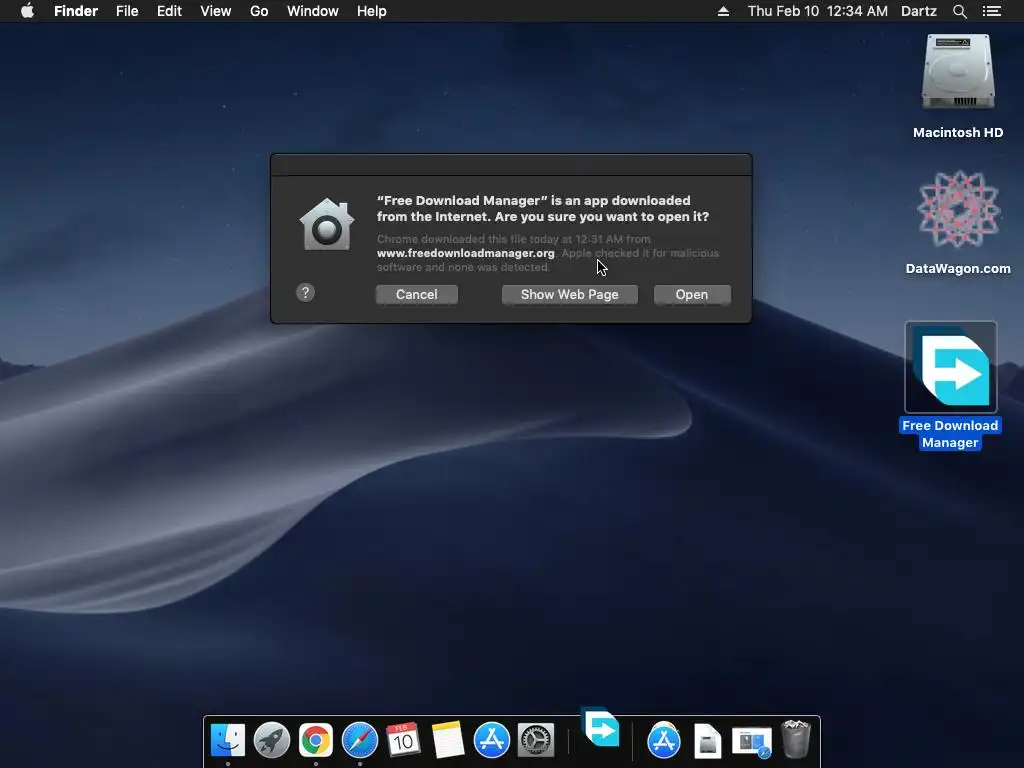Open System Preferences gear in Dock
Viewport: 1024px width, 768px height.
click(x=536, y=740)
